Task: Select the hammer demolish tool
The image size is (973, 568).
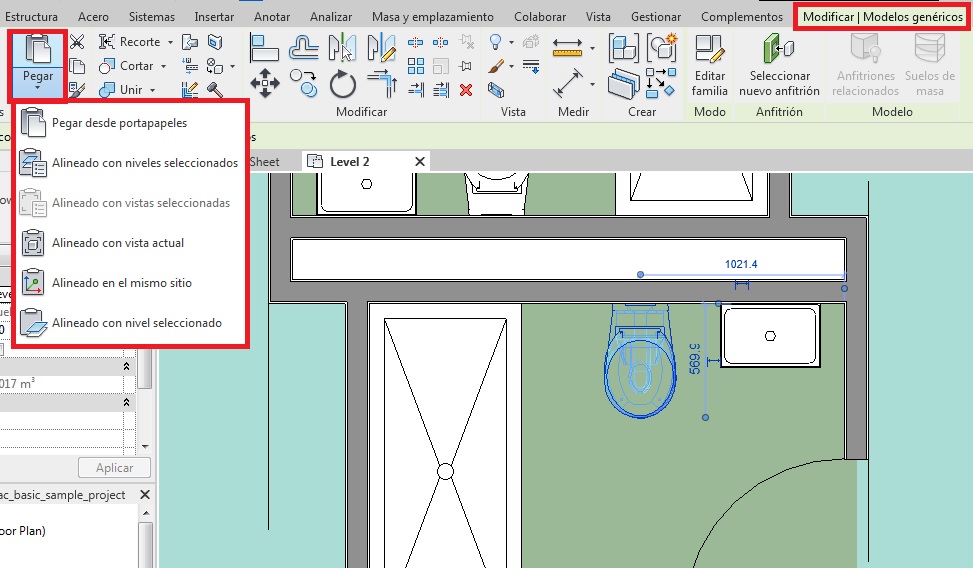Action: click(214, 90)
